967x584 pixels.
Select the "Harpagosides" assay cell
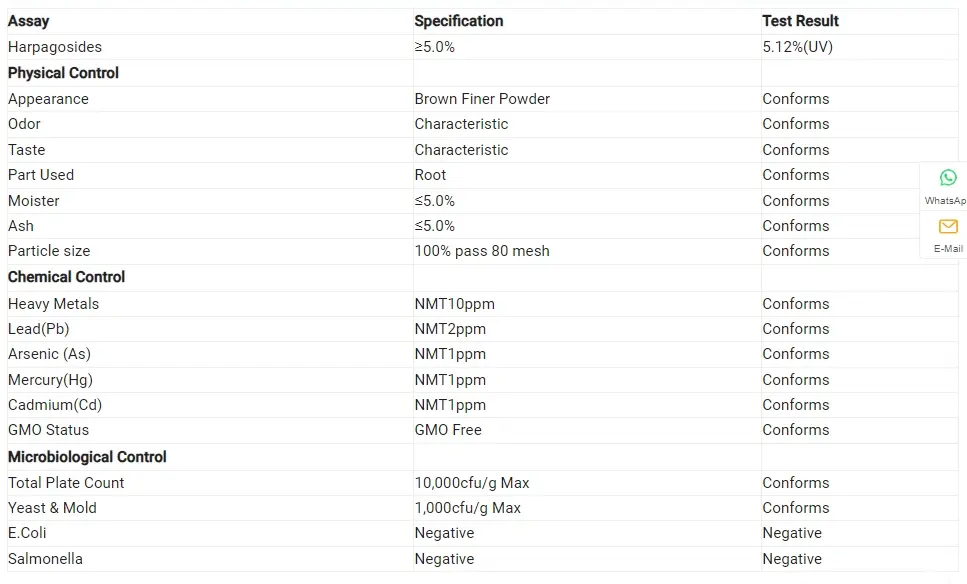[55, 47]
